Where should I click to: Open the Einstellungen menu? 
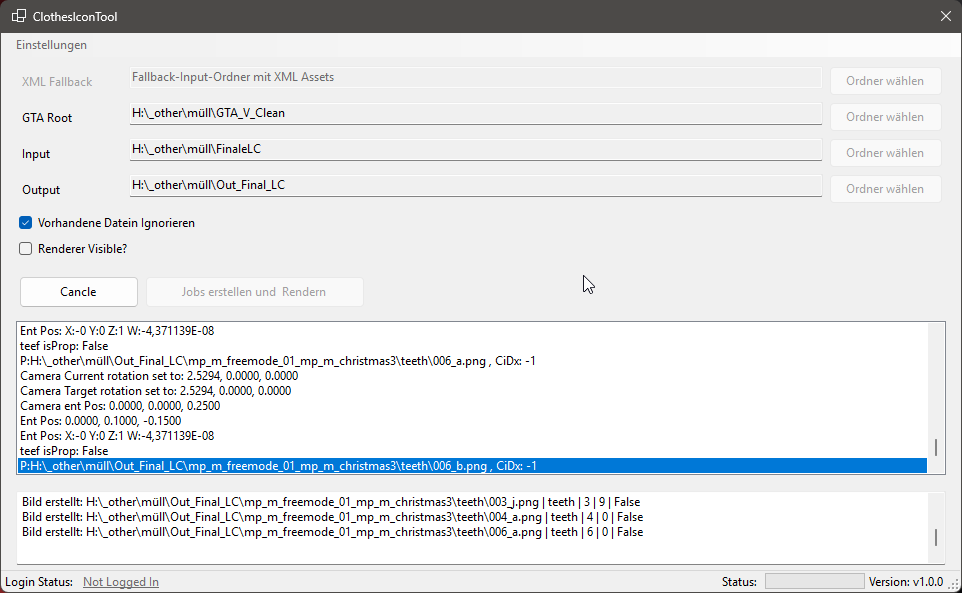[52, 45]
